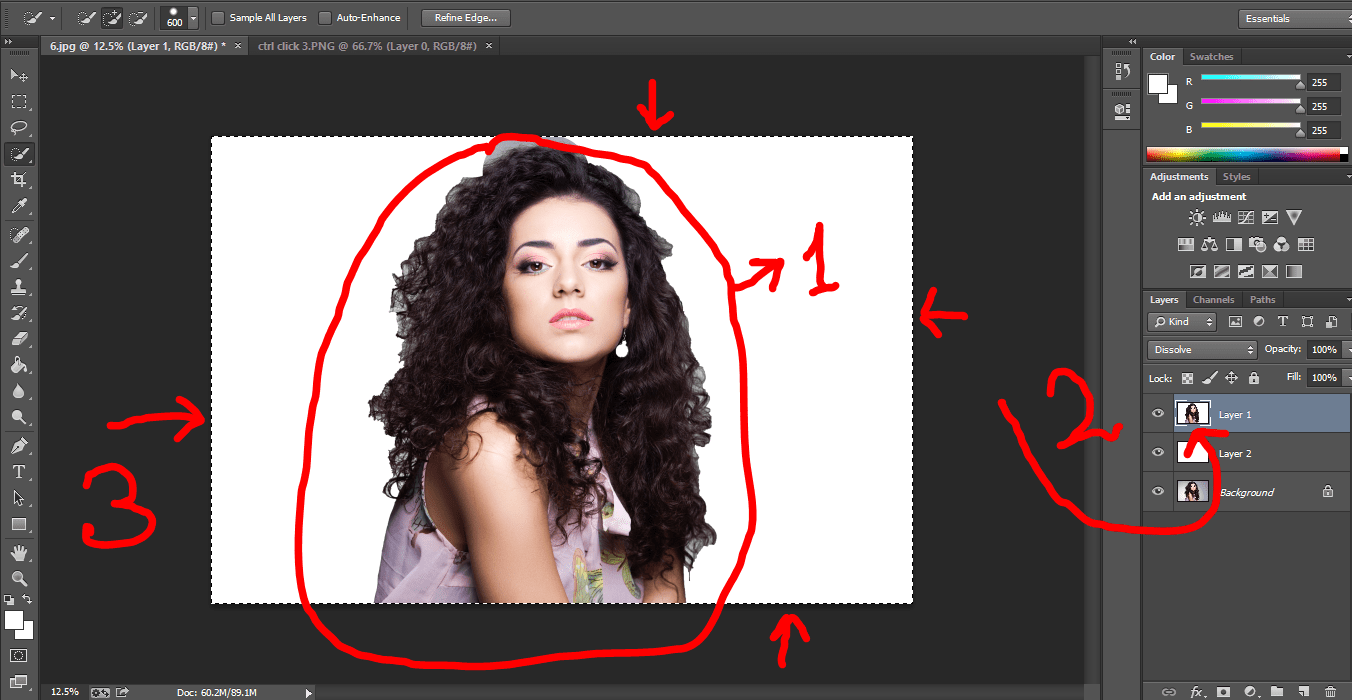
Task: Select the Zoom tool
Action: click(18, 578)
